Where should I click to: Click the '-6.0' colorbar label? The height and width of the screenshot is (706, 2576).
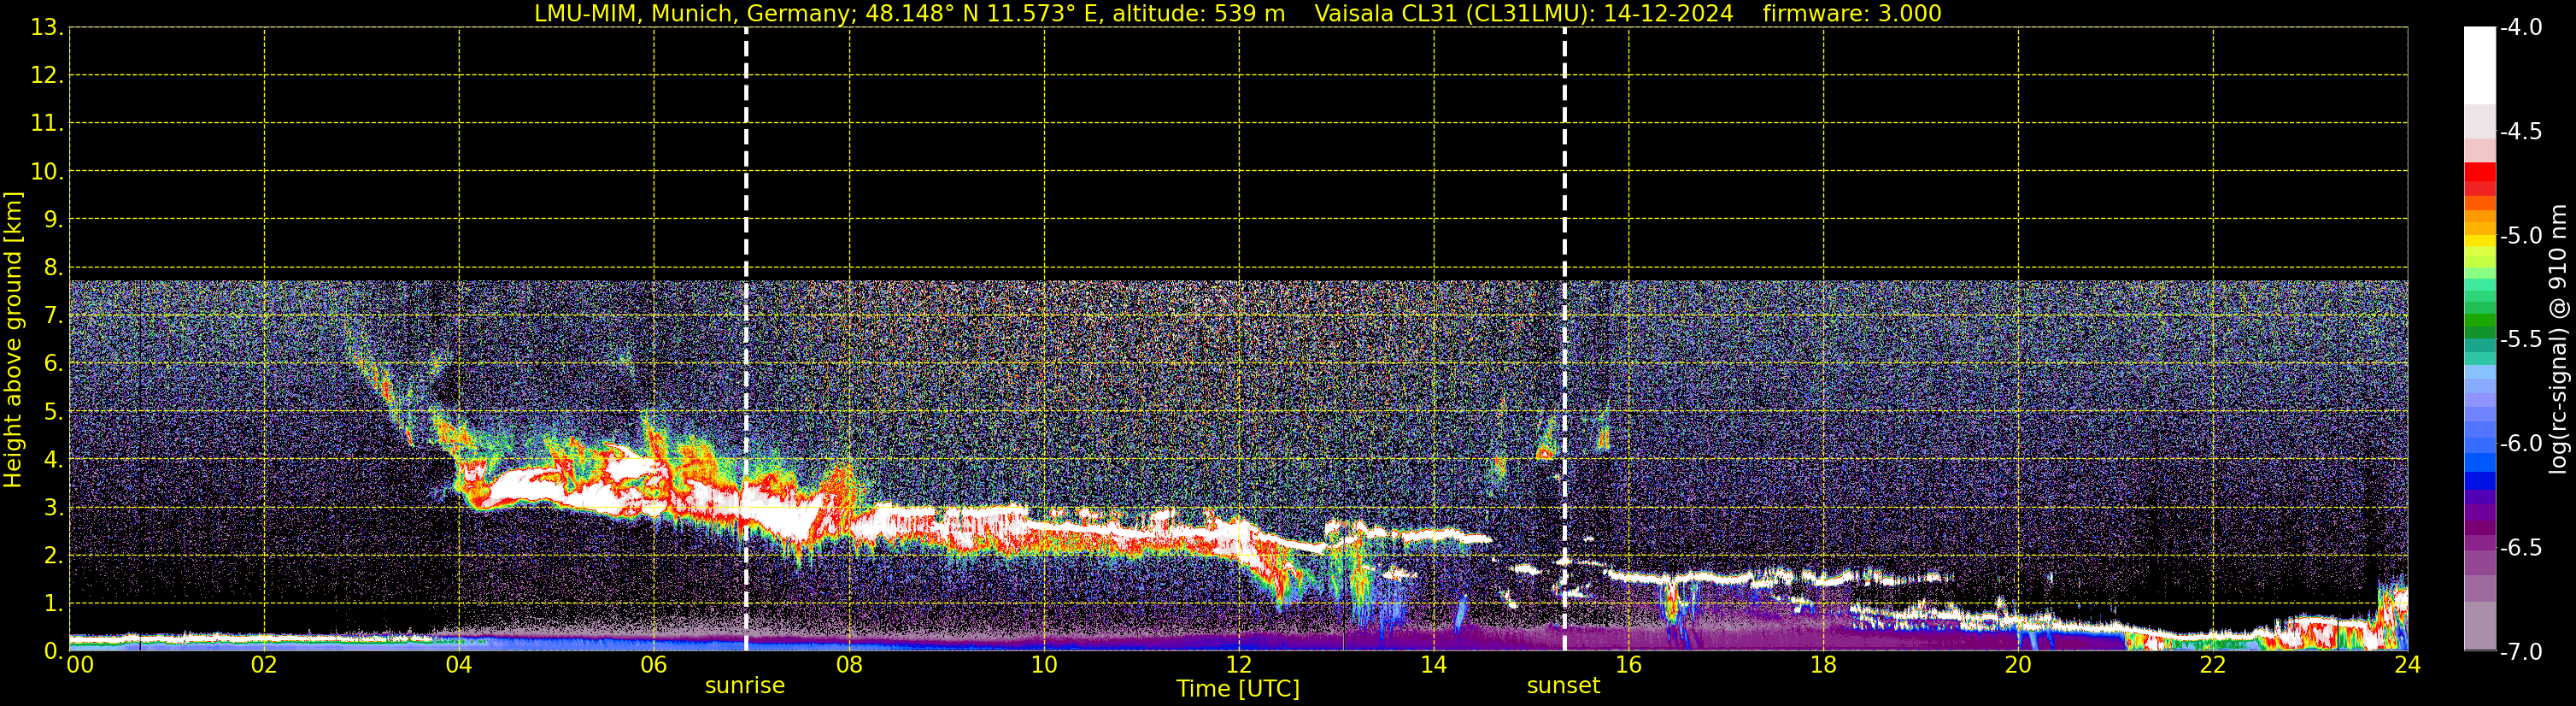[2521, 444]
